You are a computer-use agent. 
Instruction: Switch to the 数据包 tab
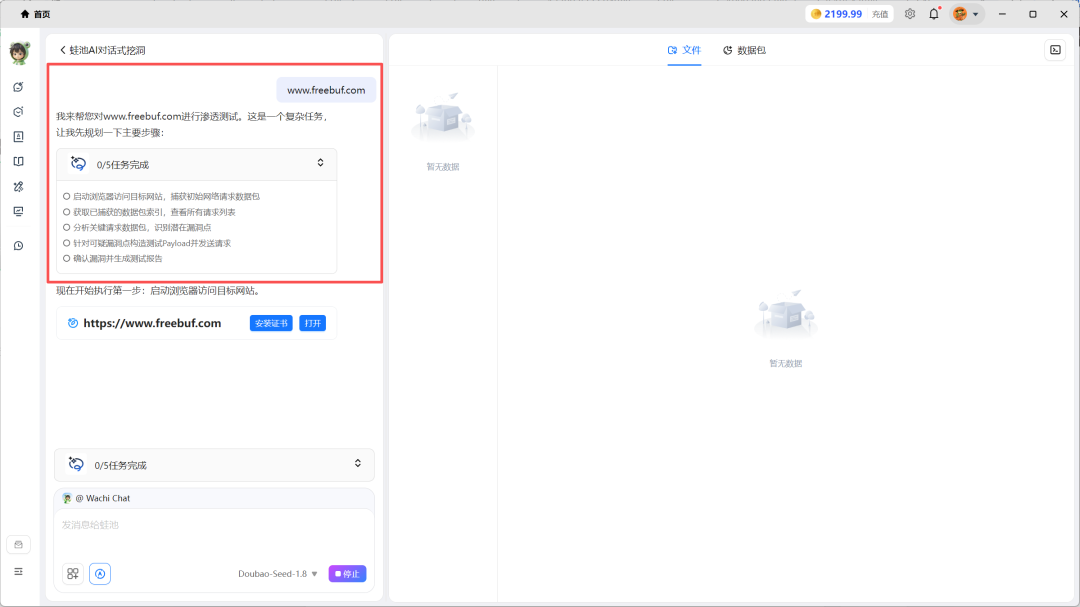(744, 49)
